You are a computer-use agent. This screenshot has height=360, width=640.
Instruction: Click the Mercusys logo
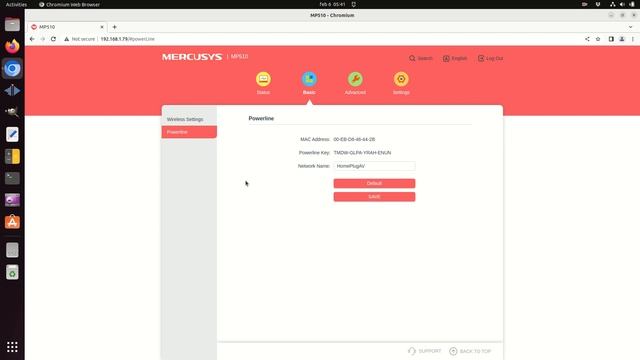tap(192, 57)
